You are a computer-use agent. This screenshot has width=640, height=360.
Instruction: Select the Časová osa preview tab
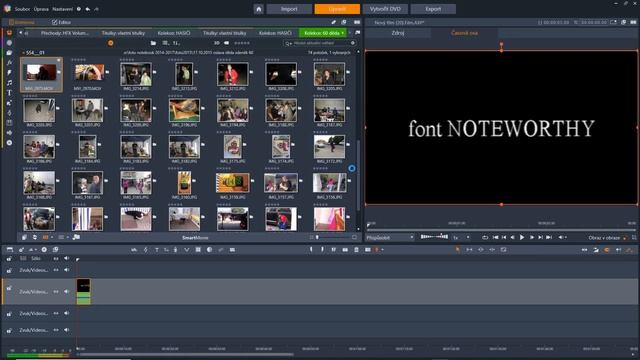tap(464, 33)
